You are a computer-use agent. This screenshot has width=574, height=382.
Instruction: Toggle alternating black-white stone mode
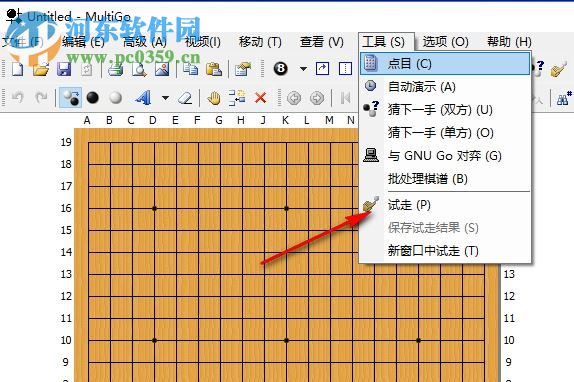(70, 98)
